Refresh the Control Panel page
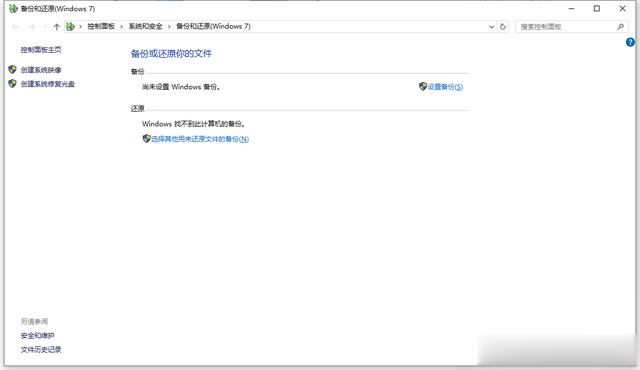 [x=503, y=27]
